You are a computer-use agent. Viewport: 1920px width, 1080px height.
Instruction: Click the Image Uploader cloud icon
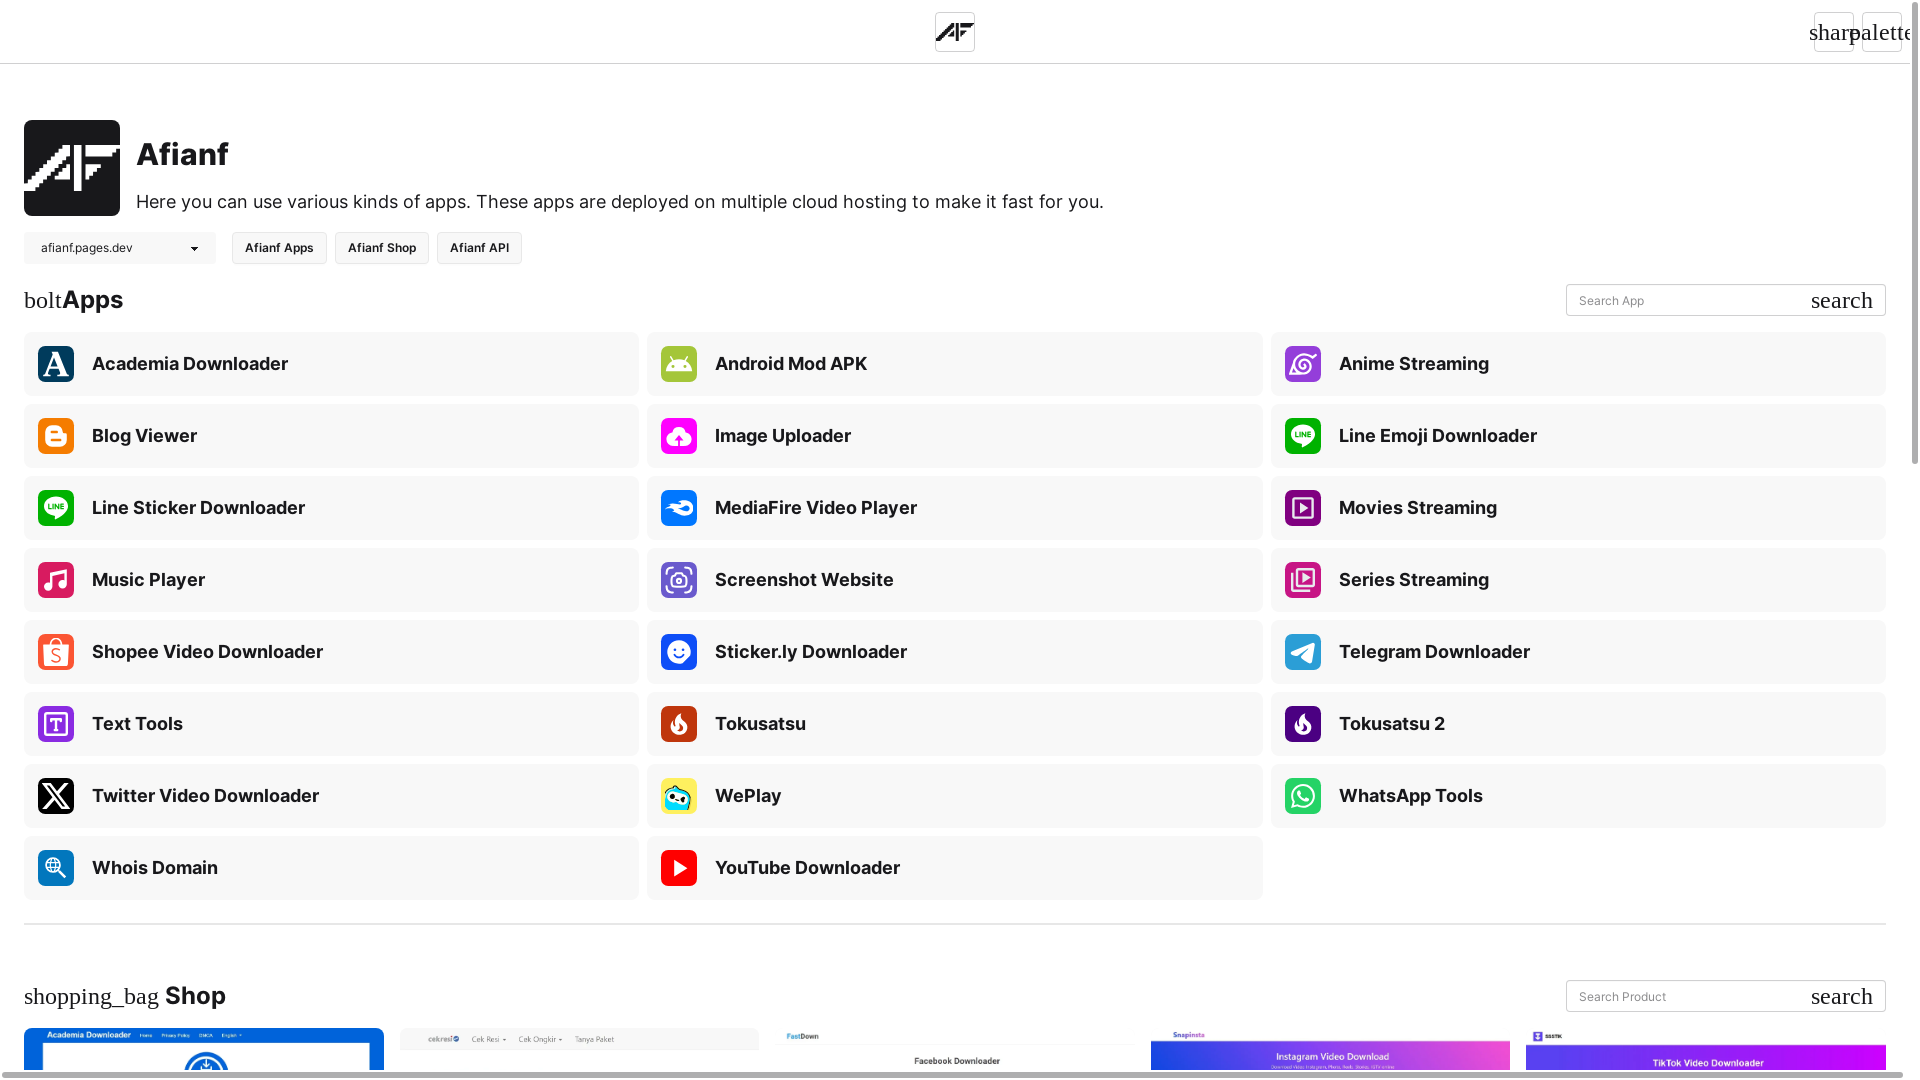[x=679, y=436]
